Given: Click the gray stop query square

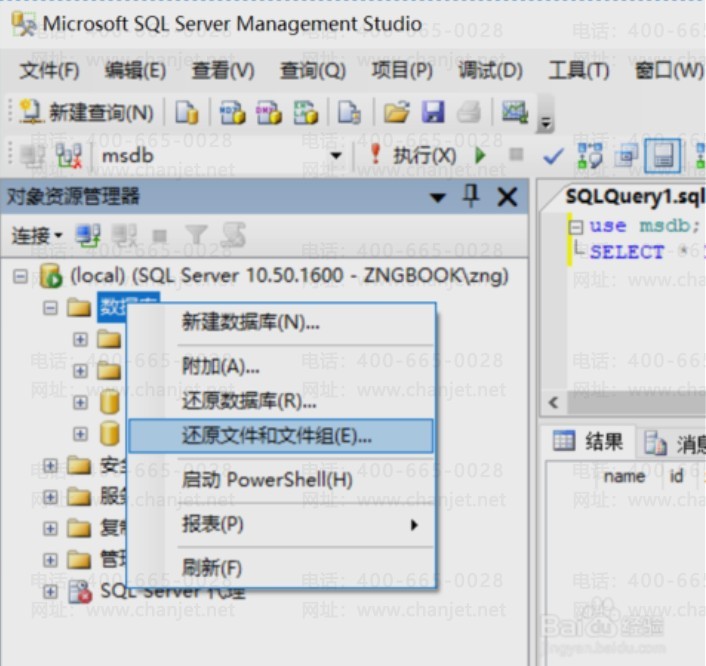Looking at the screenshot, I should [x=516, y=154].
